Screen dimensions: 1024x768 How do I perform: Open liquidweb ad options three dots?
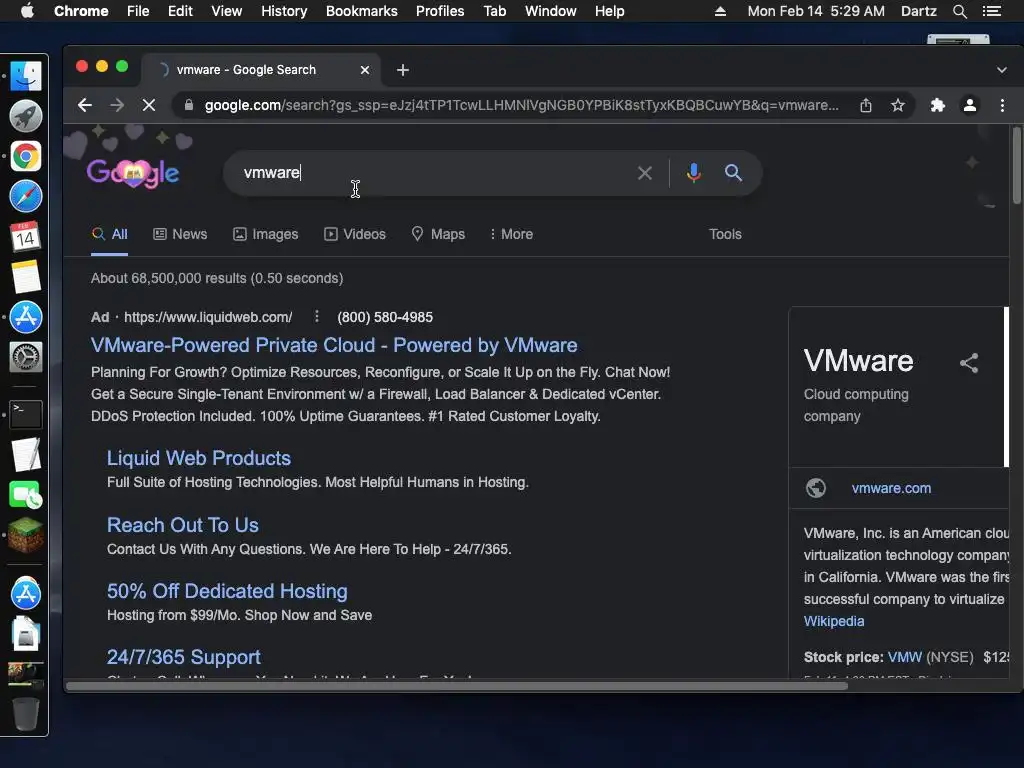tap(317, 317)
